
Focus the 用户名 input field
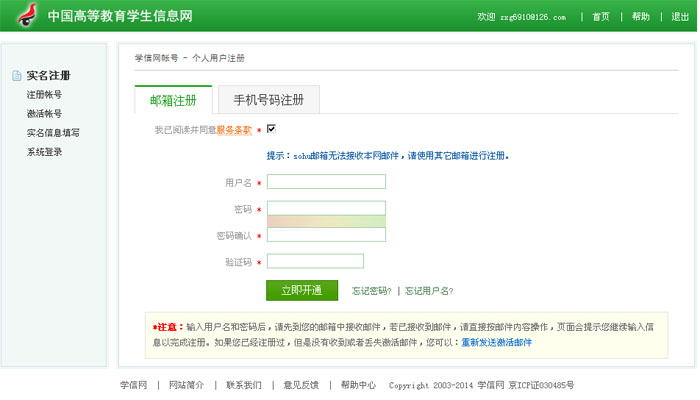click(x=326, y=182)
